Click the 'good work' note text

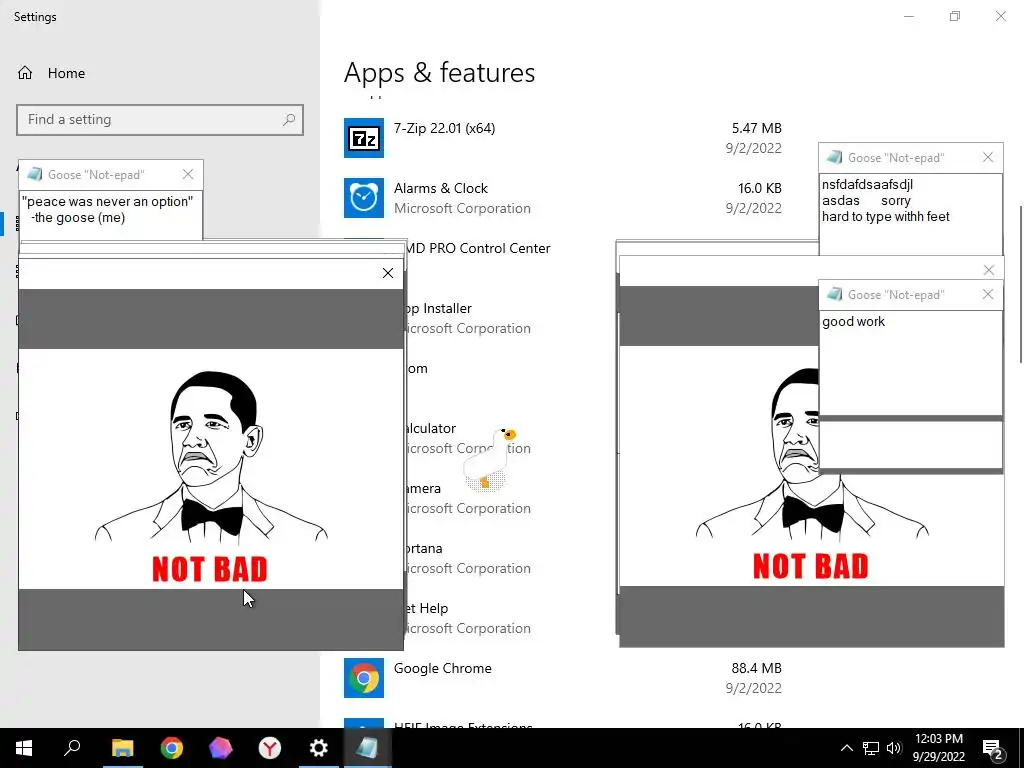854,321
